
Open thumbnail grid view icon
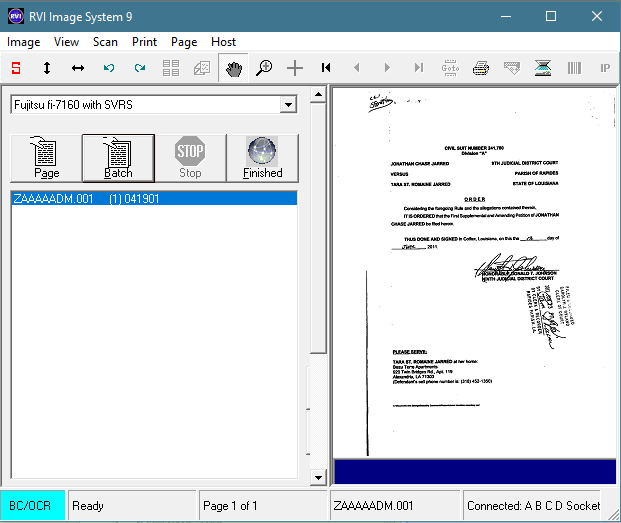171,68
